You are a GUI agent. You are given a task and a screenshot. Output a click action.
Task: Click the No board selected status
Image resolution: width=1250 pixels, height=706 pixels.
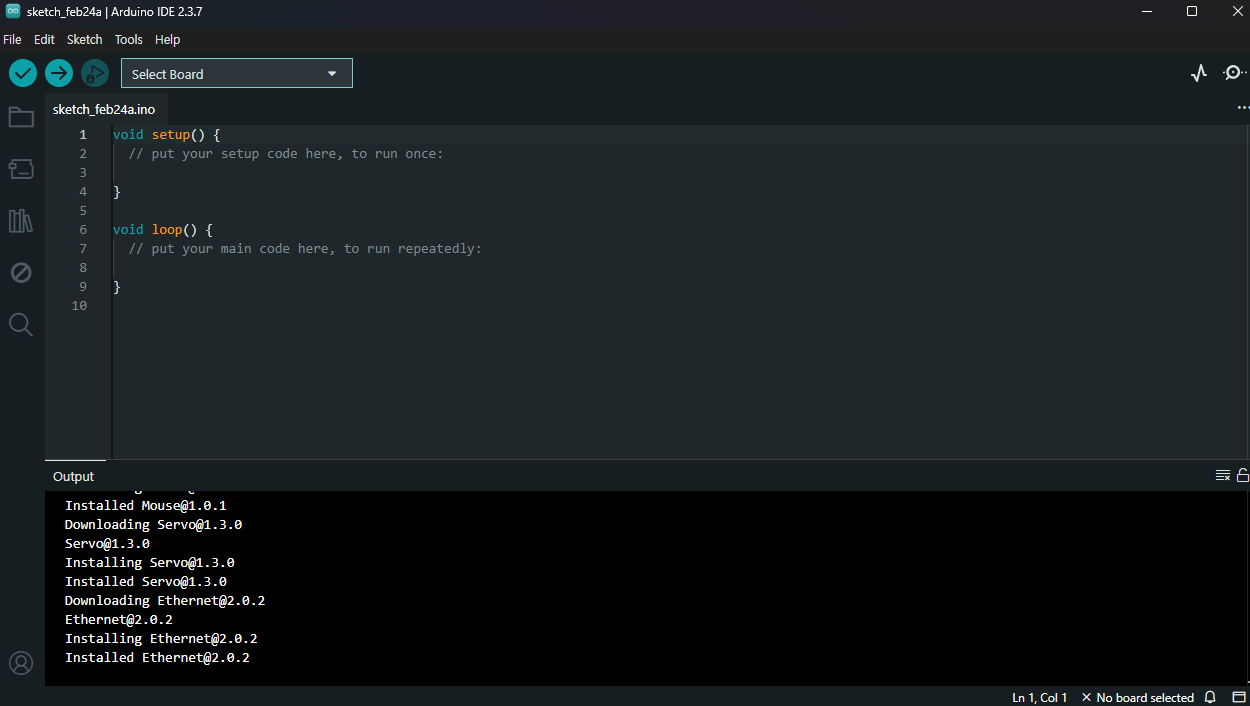pos(1138,697)
